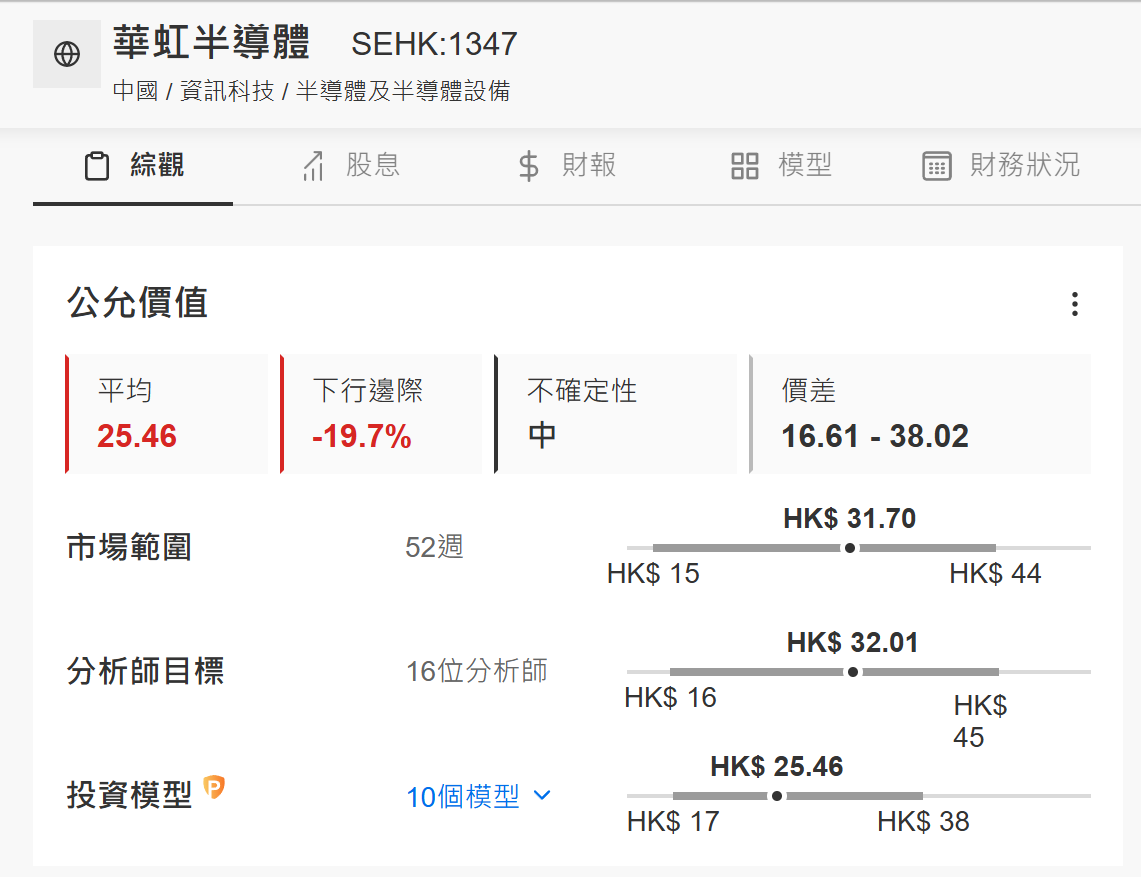Click the dollar icon of 財報 tab
The image size is (1141, 877).
click(x=529, y=166)
